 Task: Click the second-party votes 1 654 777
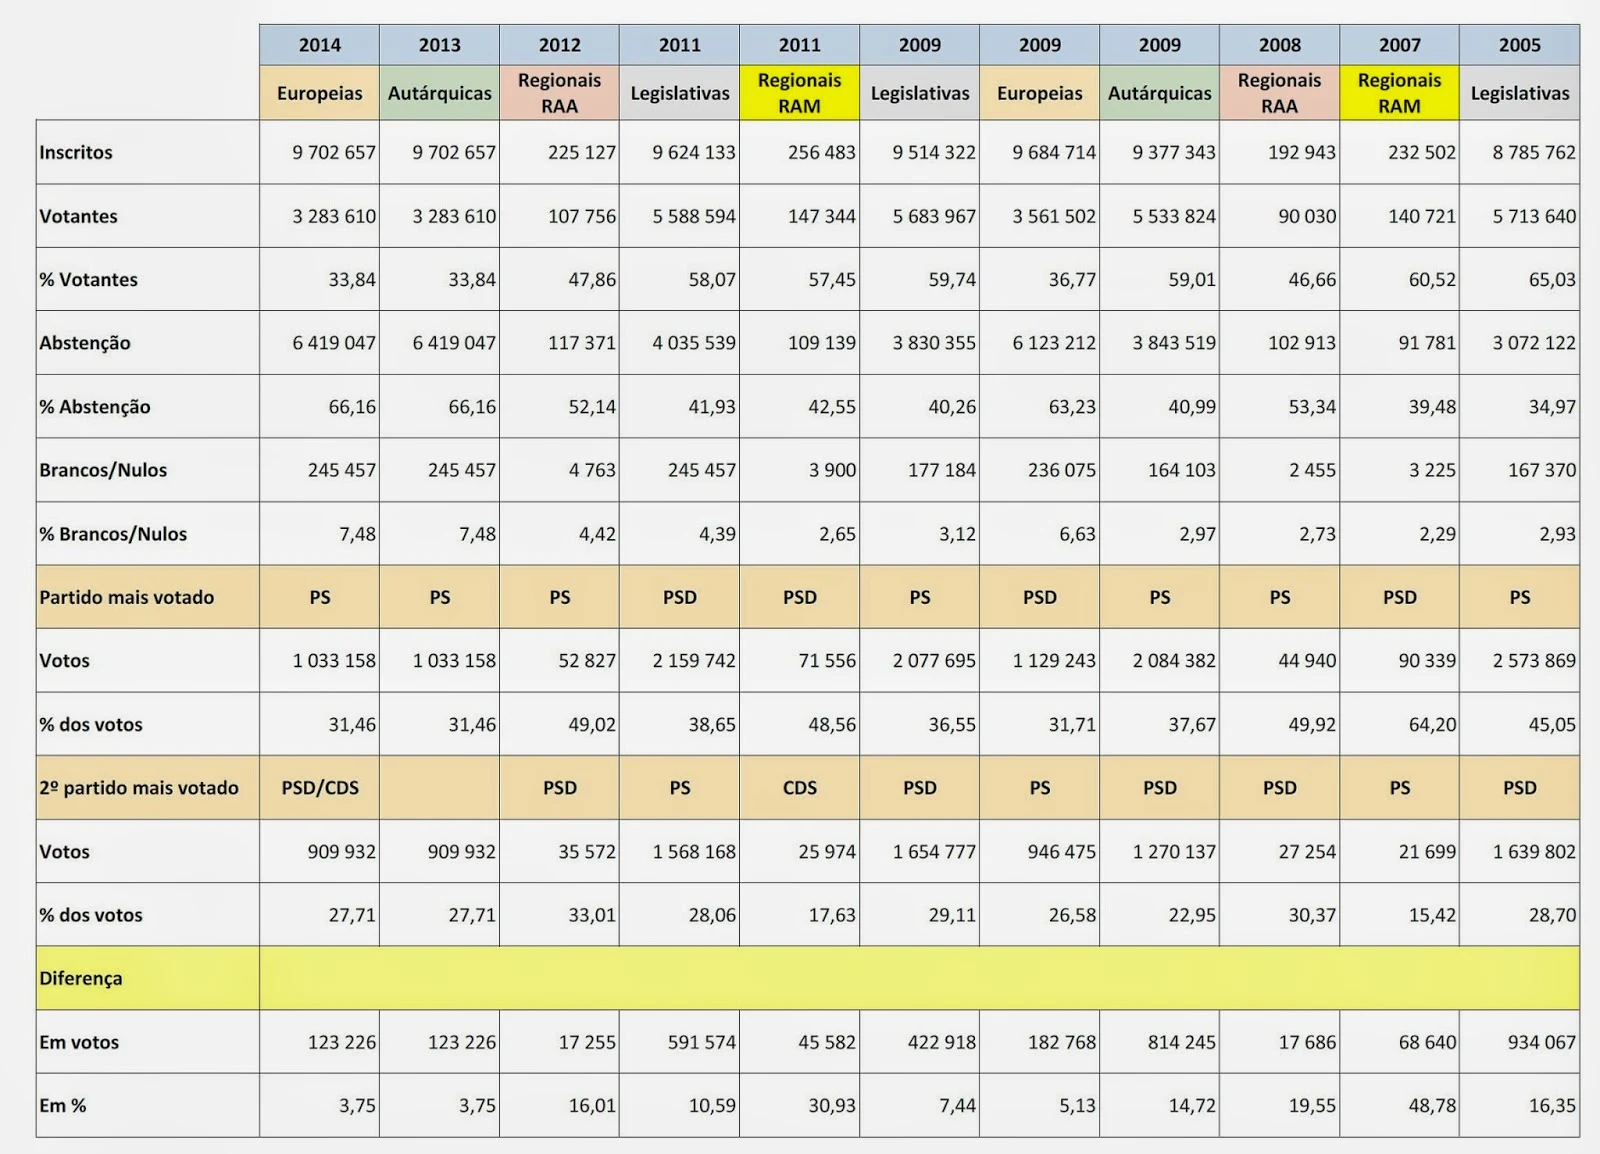(x=934, y=852)
